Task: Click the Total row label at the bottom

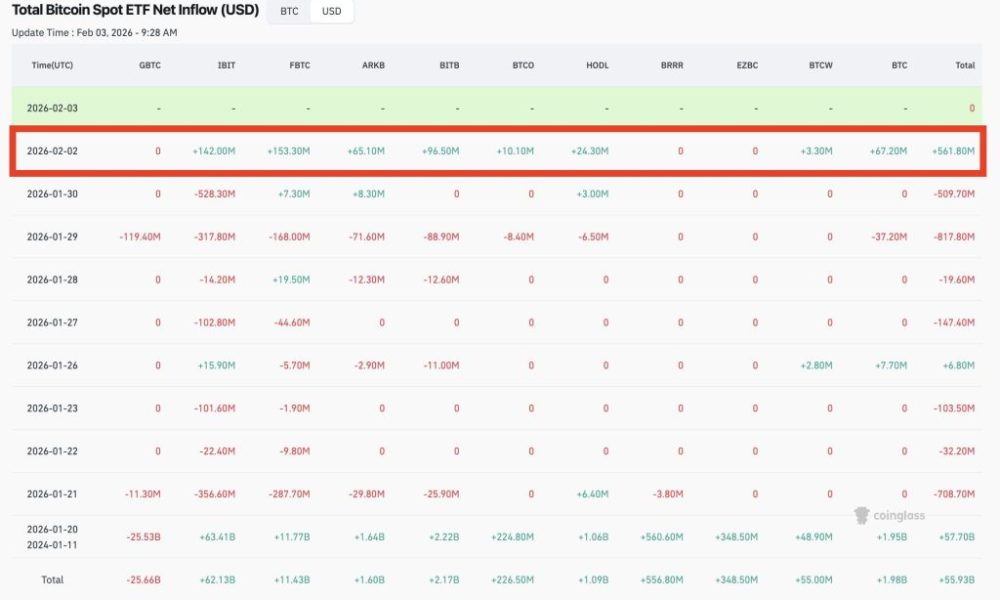Action: pyautogui.click(x=51, y=578)
